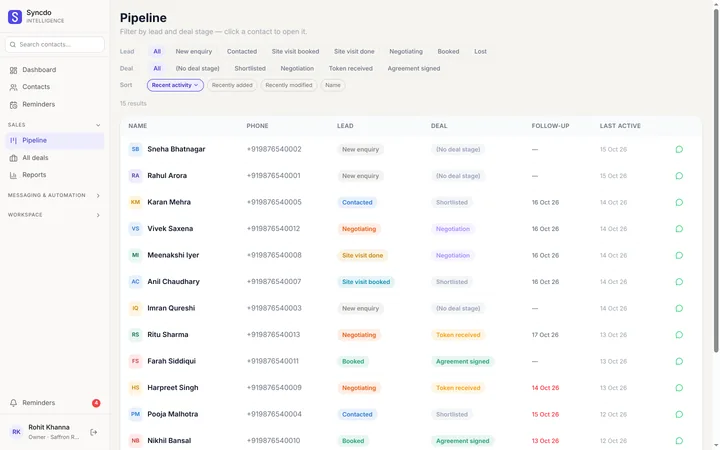Filter leads by Lost stage
Screen dimensions: 720x450
pyautogui.click(x=480, y=51)
